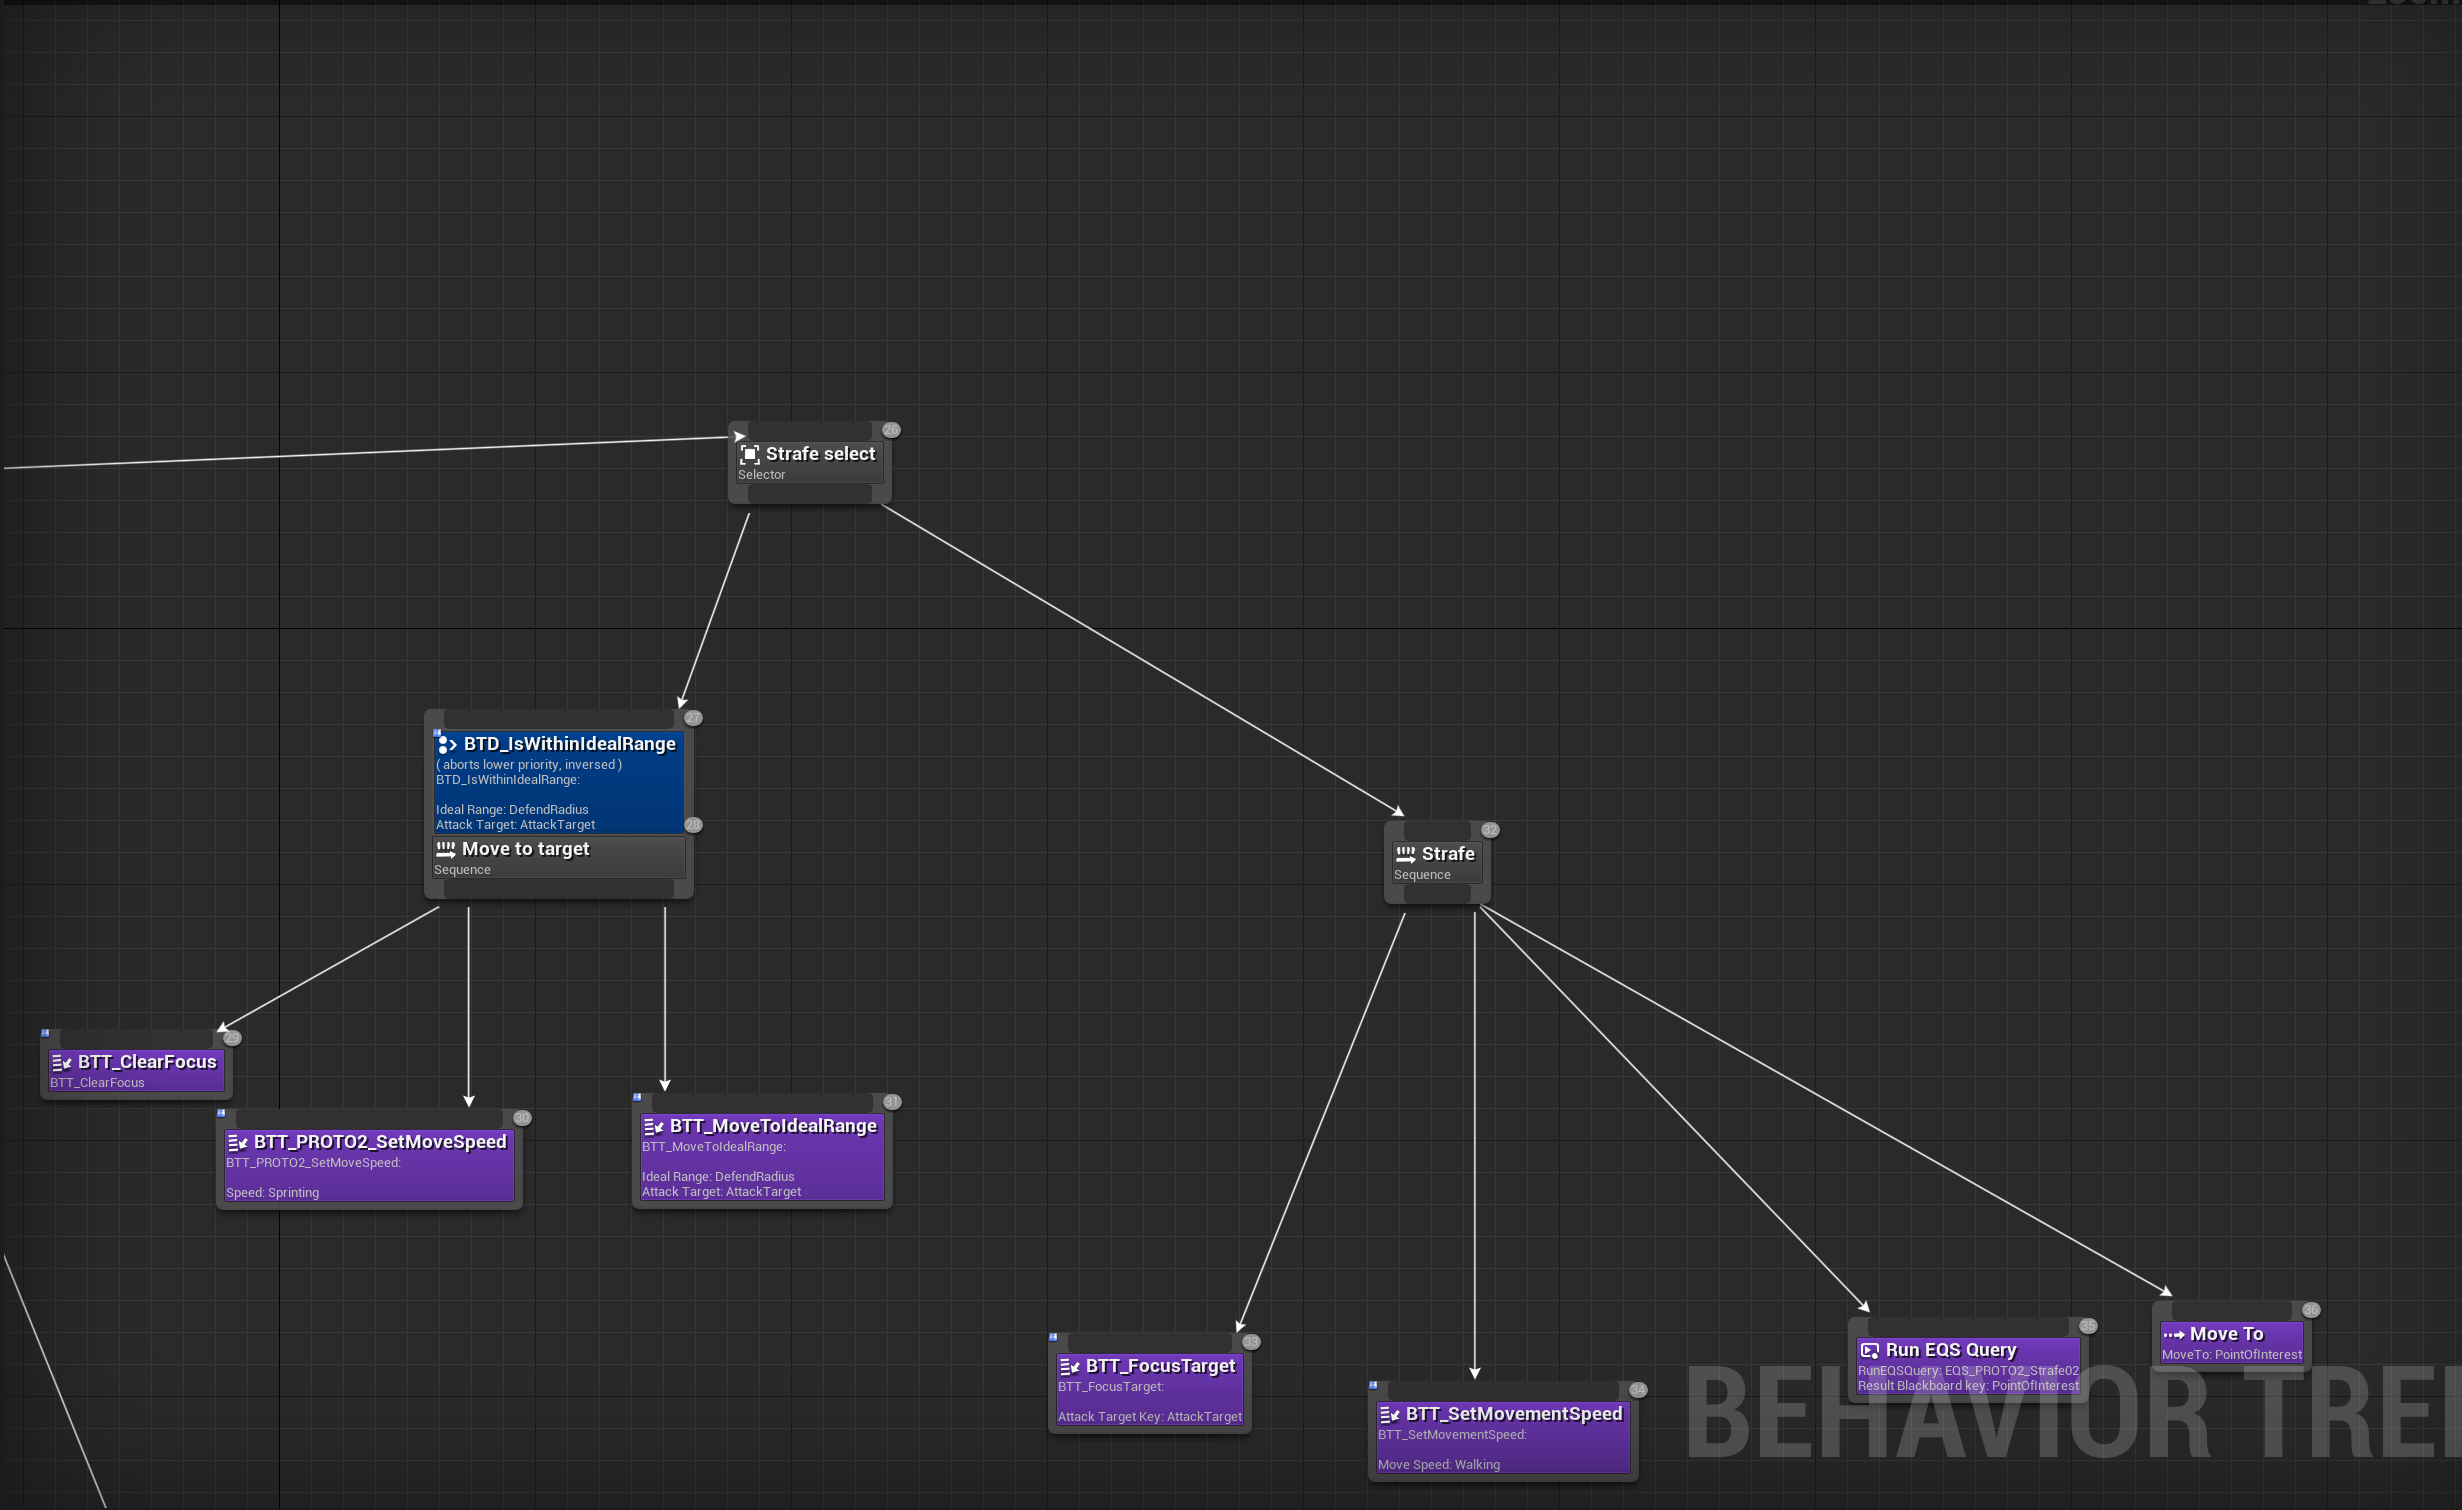
Task: Select the Strafe select node title
Action: [x=820, y=454]
